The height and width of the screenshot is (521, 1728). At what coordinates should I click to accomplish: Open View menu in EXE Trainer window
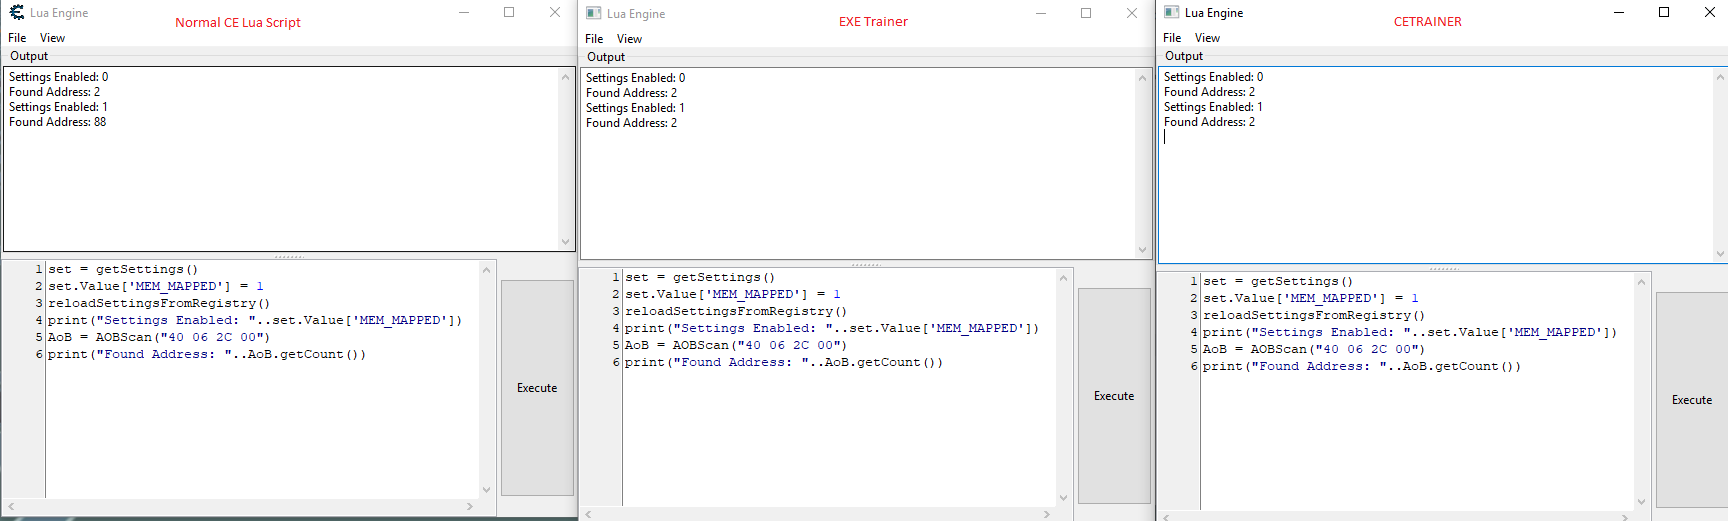click(x=629, y=39)
